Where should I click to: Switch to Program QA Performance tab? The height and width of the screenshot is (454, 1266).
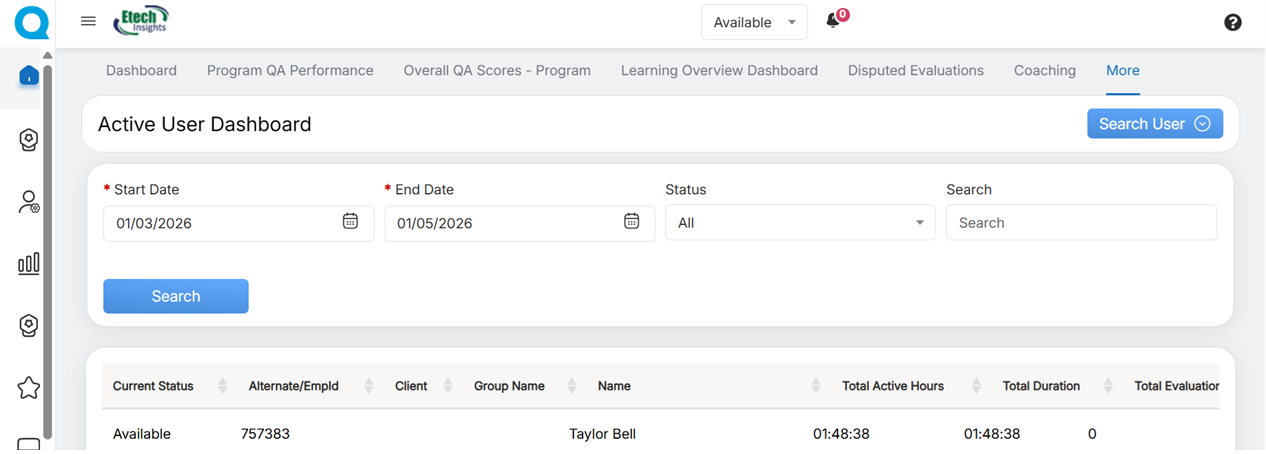click(x=290, y=71)
